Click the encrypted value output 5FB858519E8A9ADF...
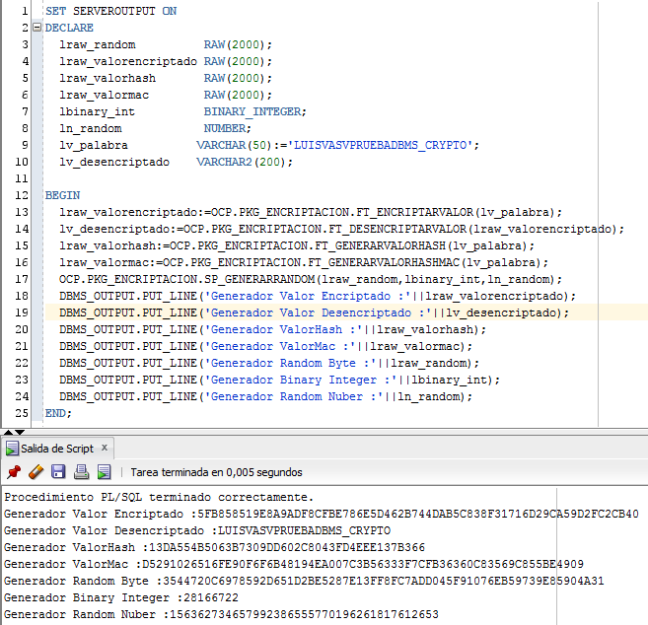The image size is (648, 625). click(418, 514)
